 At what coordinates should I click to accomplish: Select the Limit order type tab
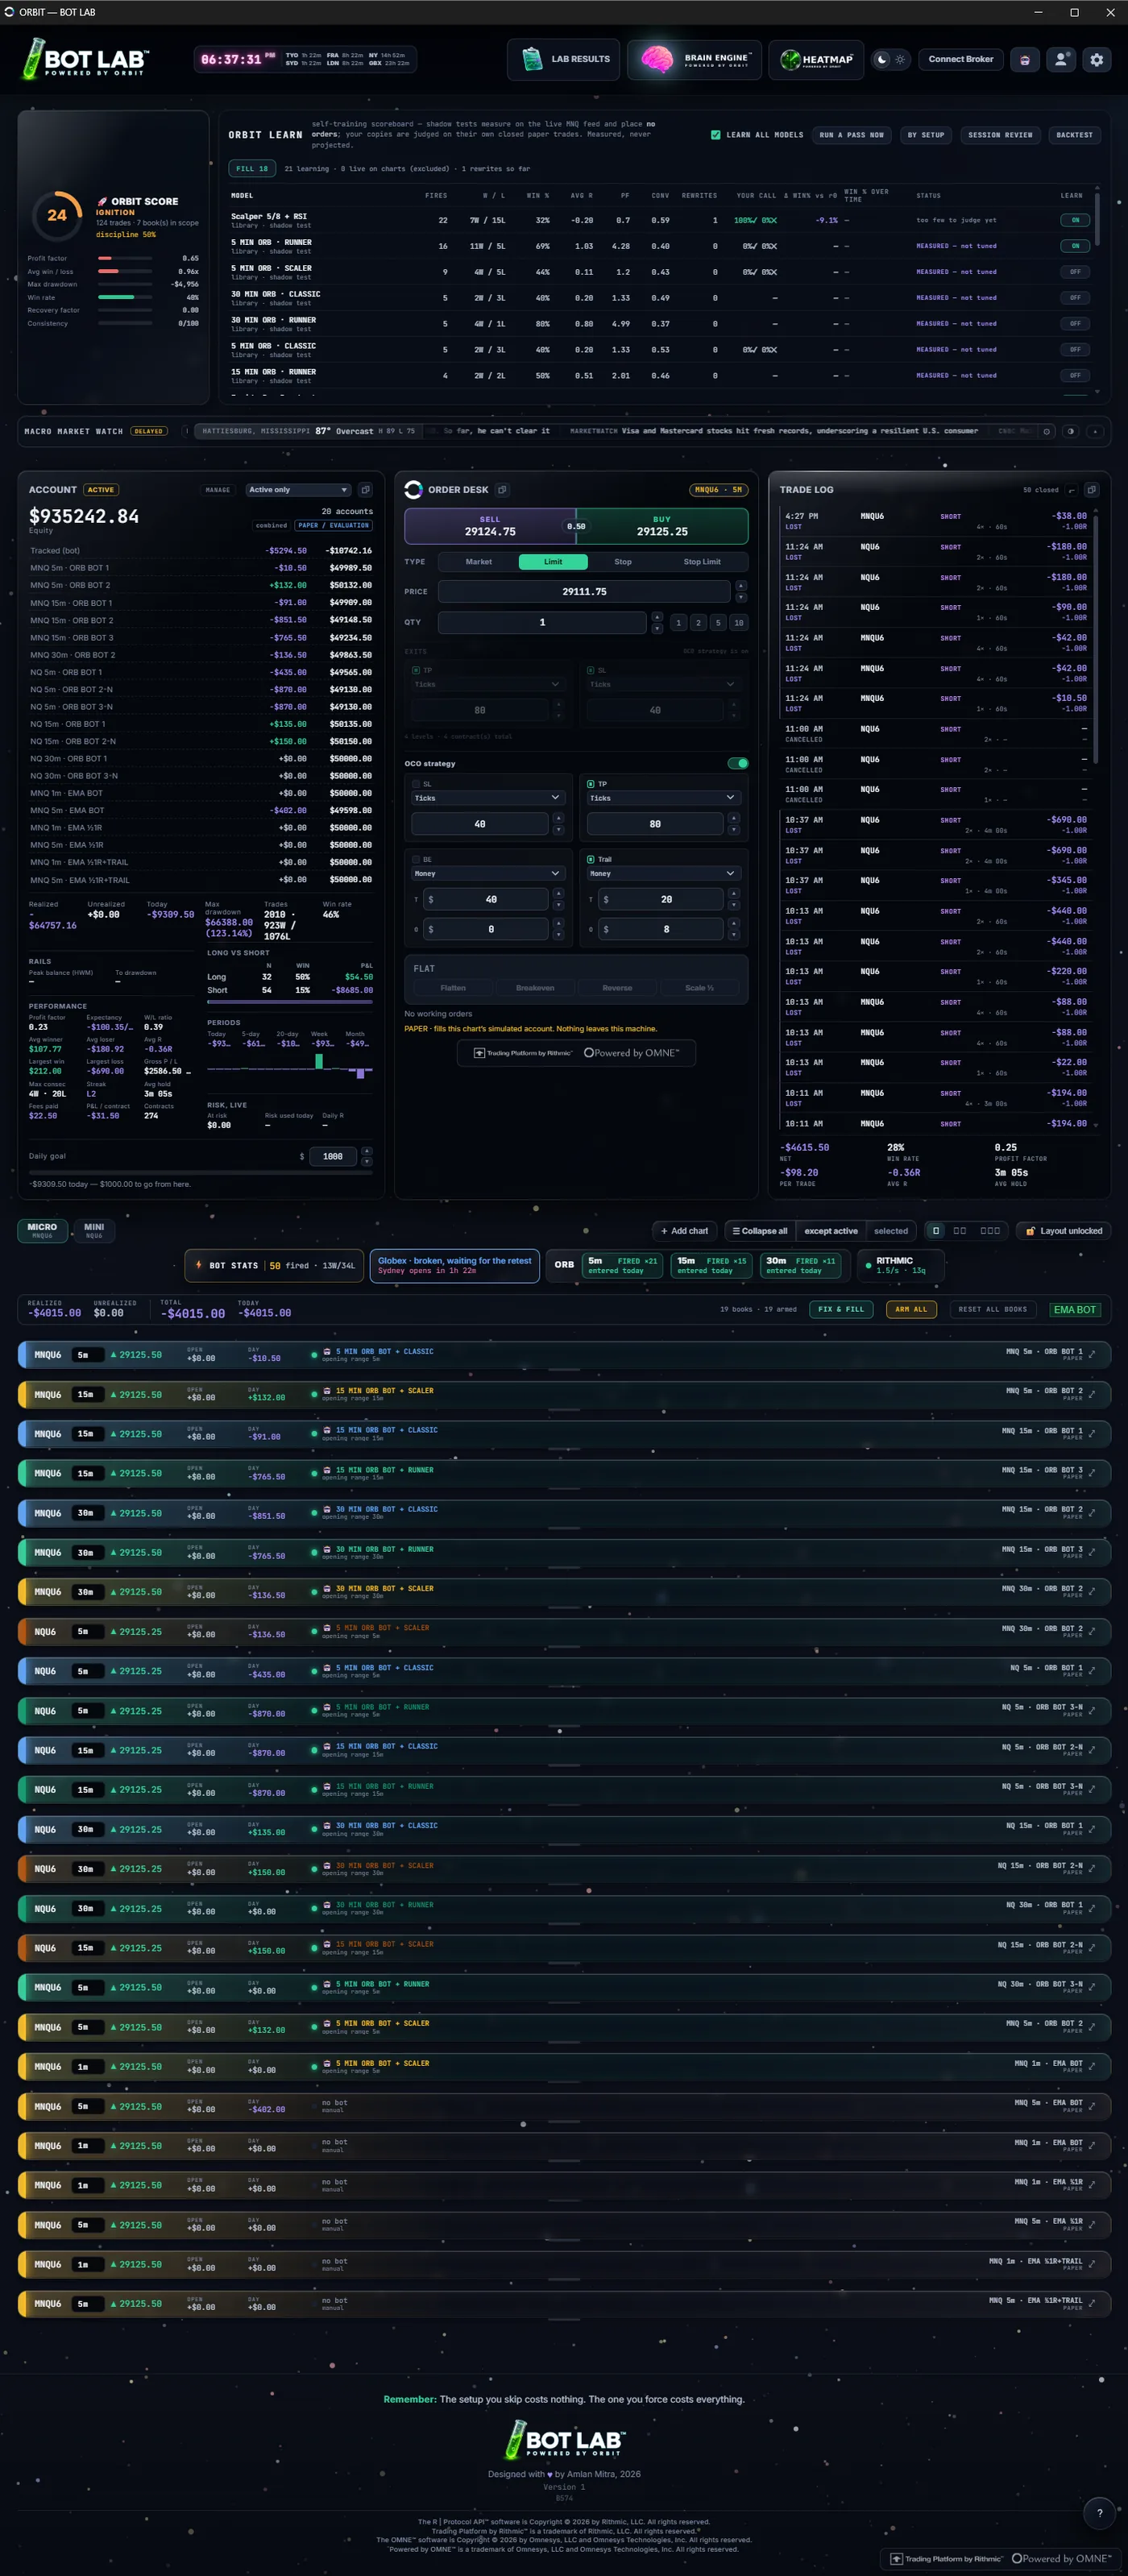click(553, 562)
